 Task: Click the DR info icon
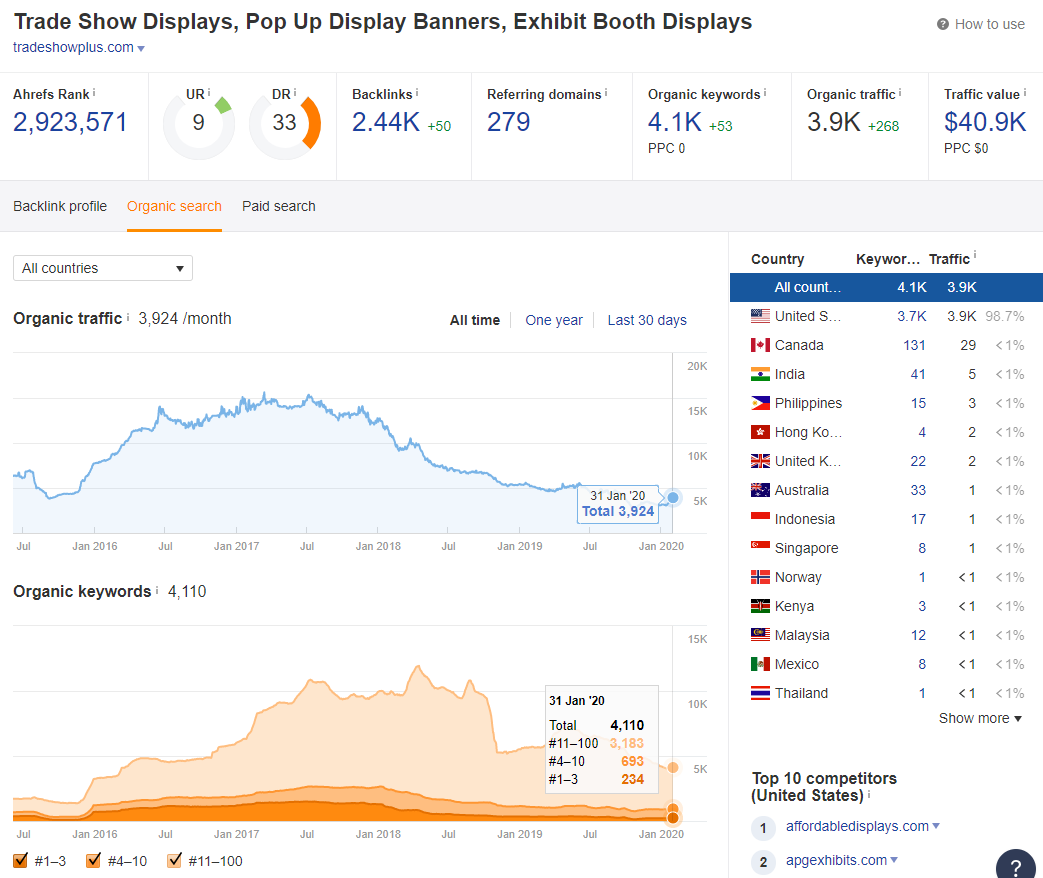coord(295,93)
